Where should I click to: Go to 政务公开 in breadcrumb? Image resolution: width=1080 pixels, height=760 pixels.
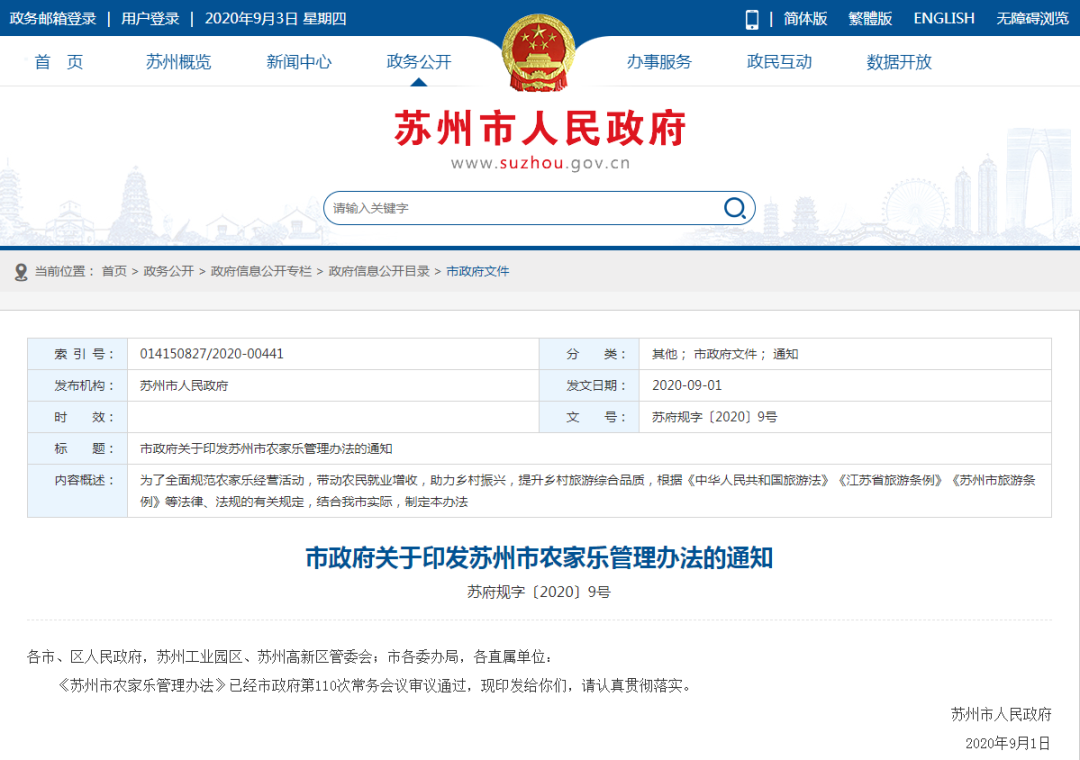tap(169, 271)
